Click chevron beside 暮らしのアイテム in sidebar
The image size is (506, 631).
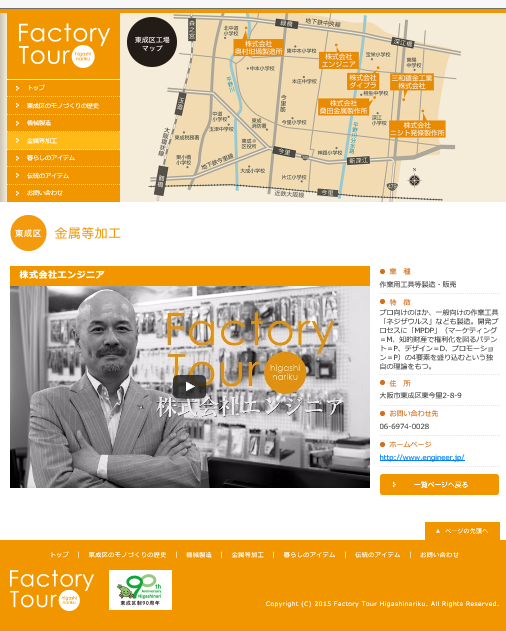pos(17,158)
